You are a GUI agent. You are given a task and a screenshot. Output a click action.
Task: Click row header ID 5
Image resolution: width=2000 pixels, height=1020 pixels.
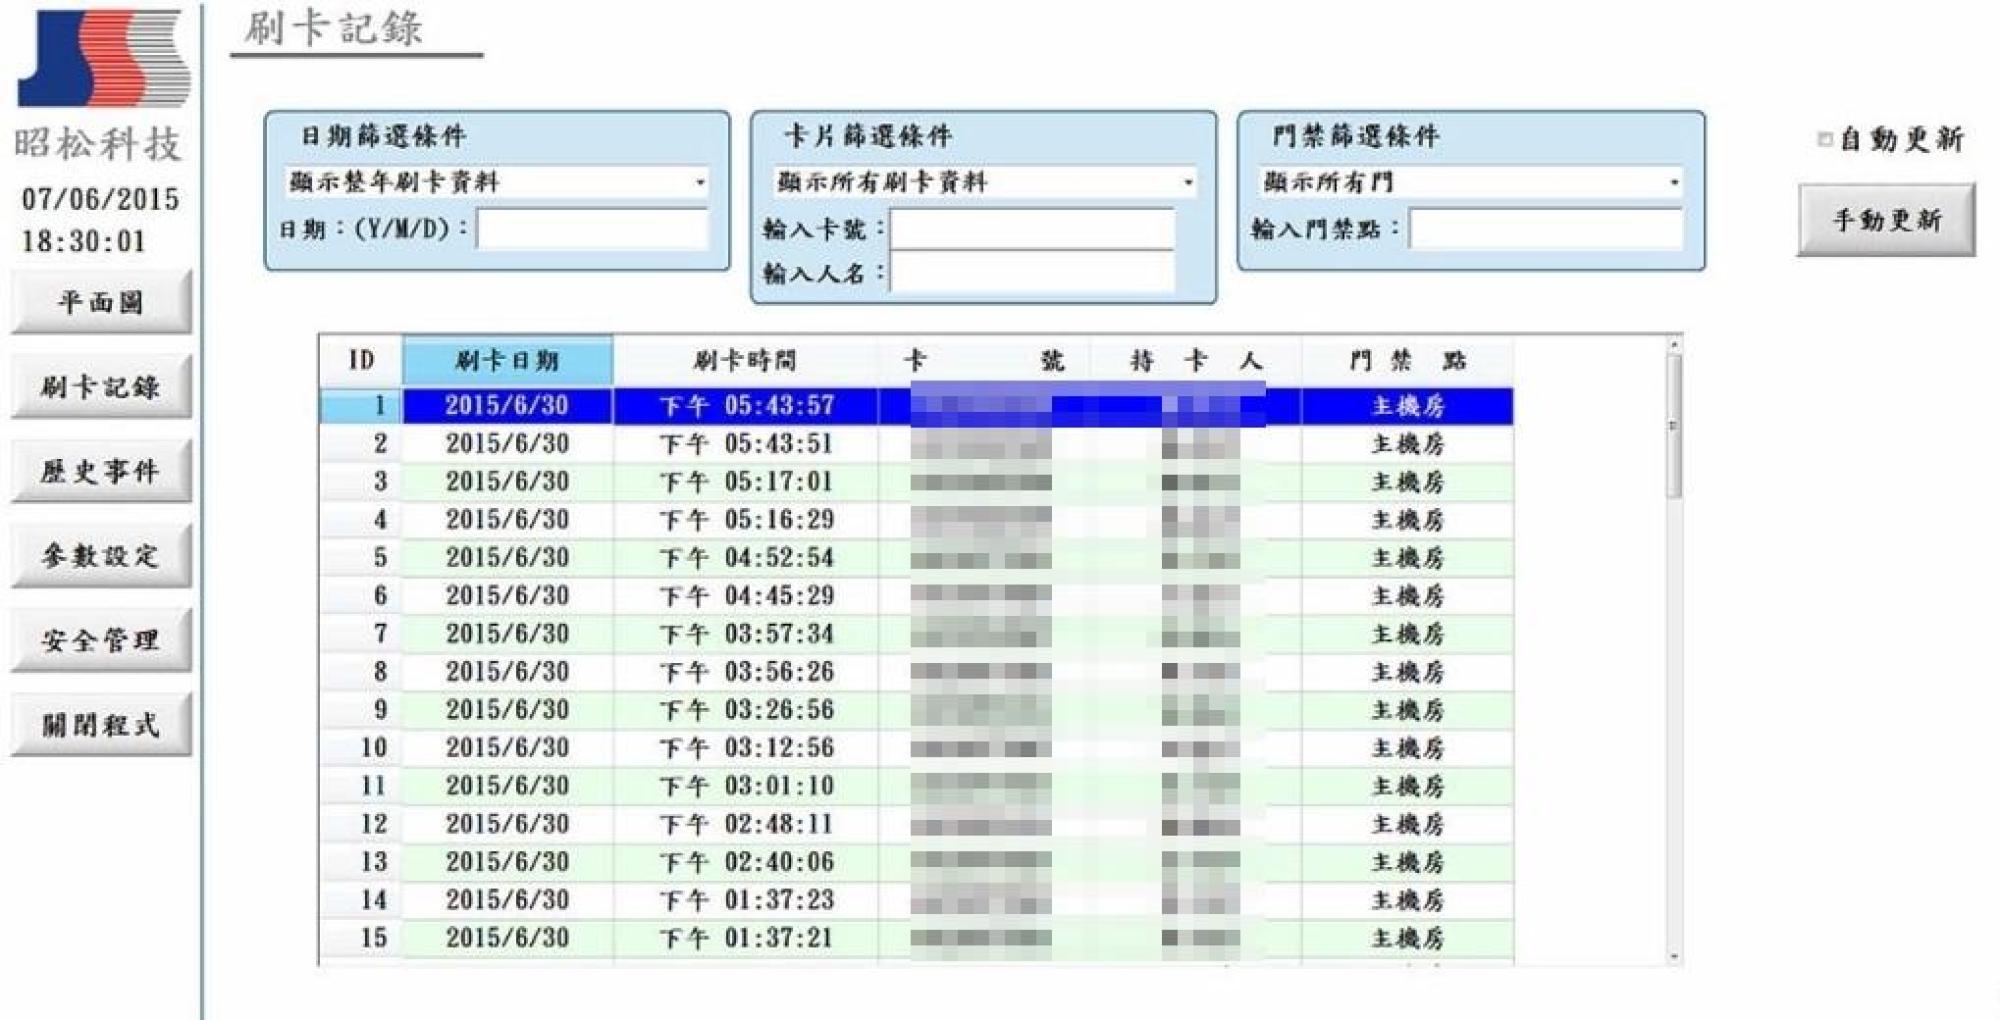coord(361,558)
